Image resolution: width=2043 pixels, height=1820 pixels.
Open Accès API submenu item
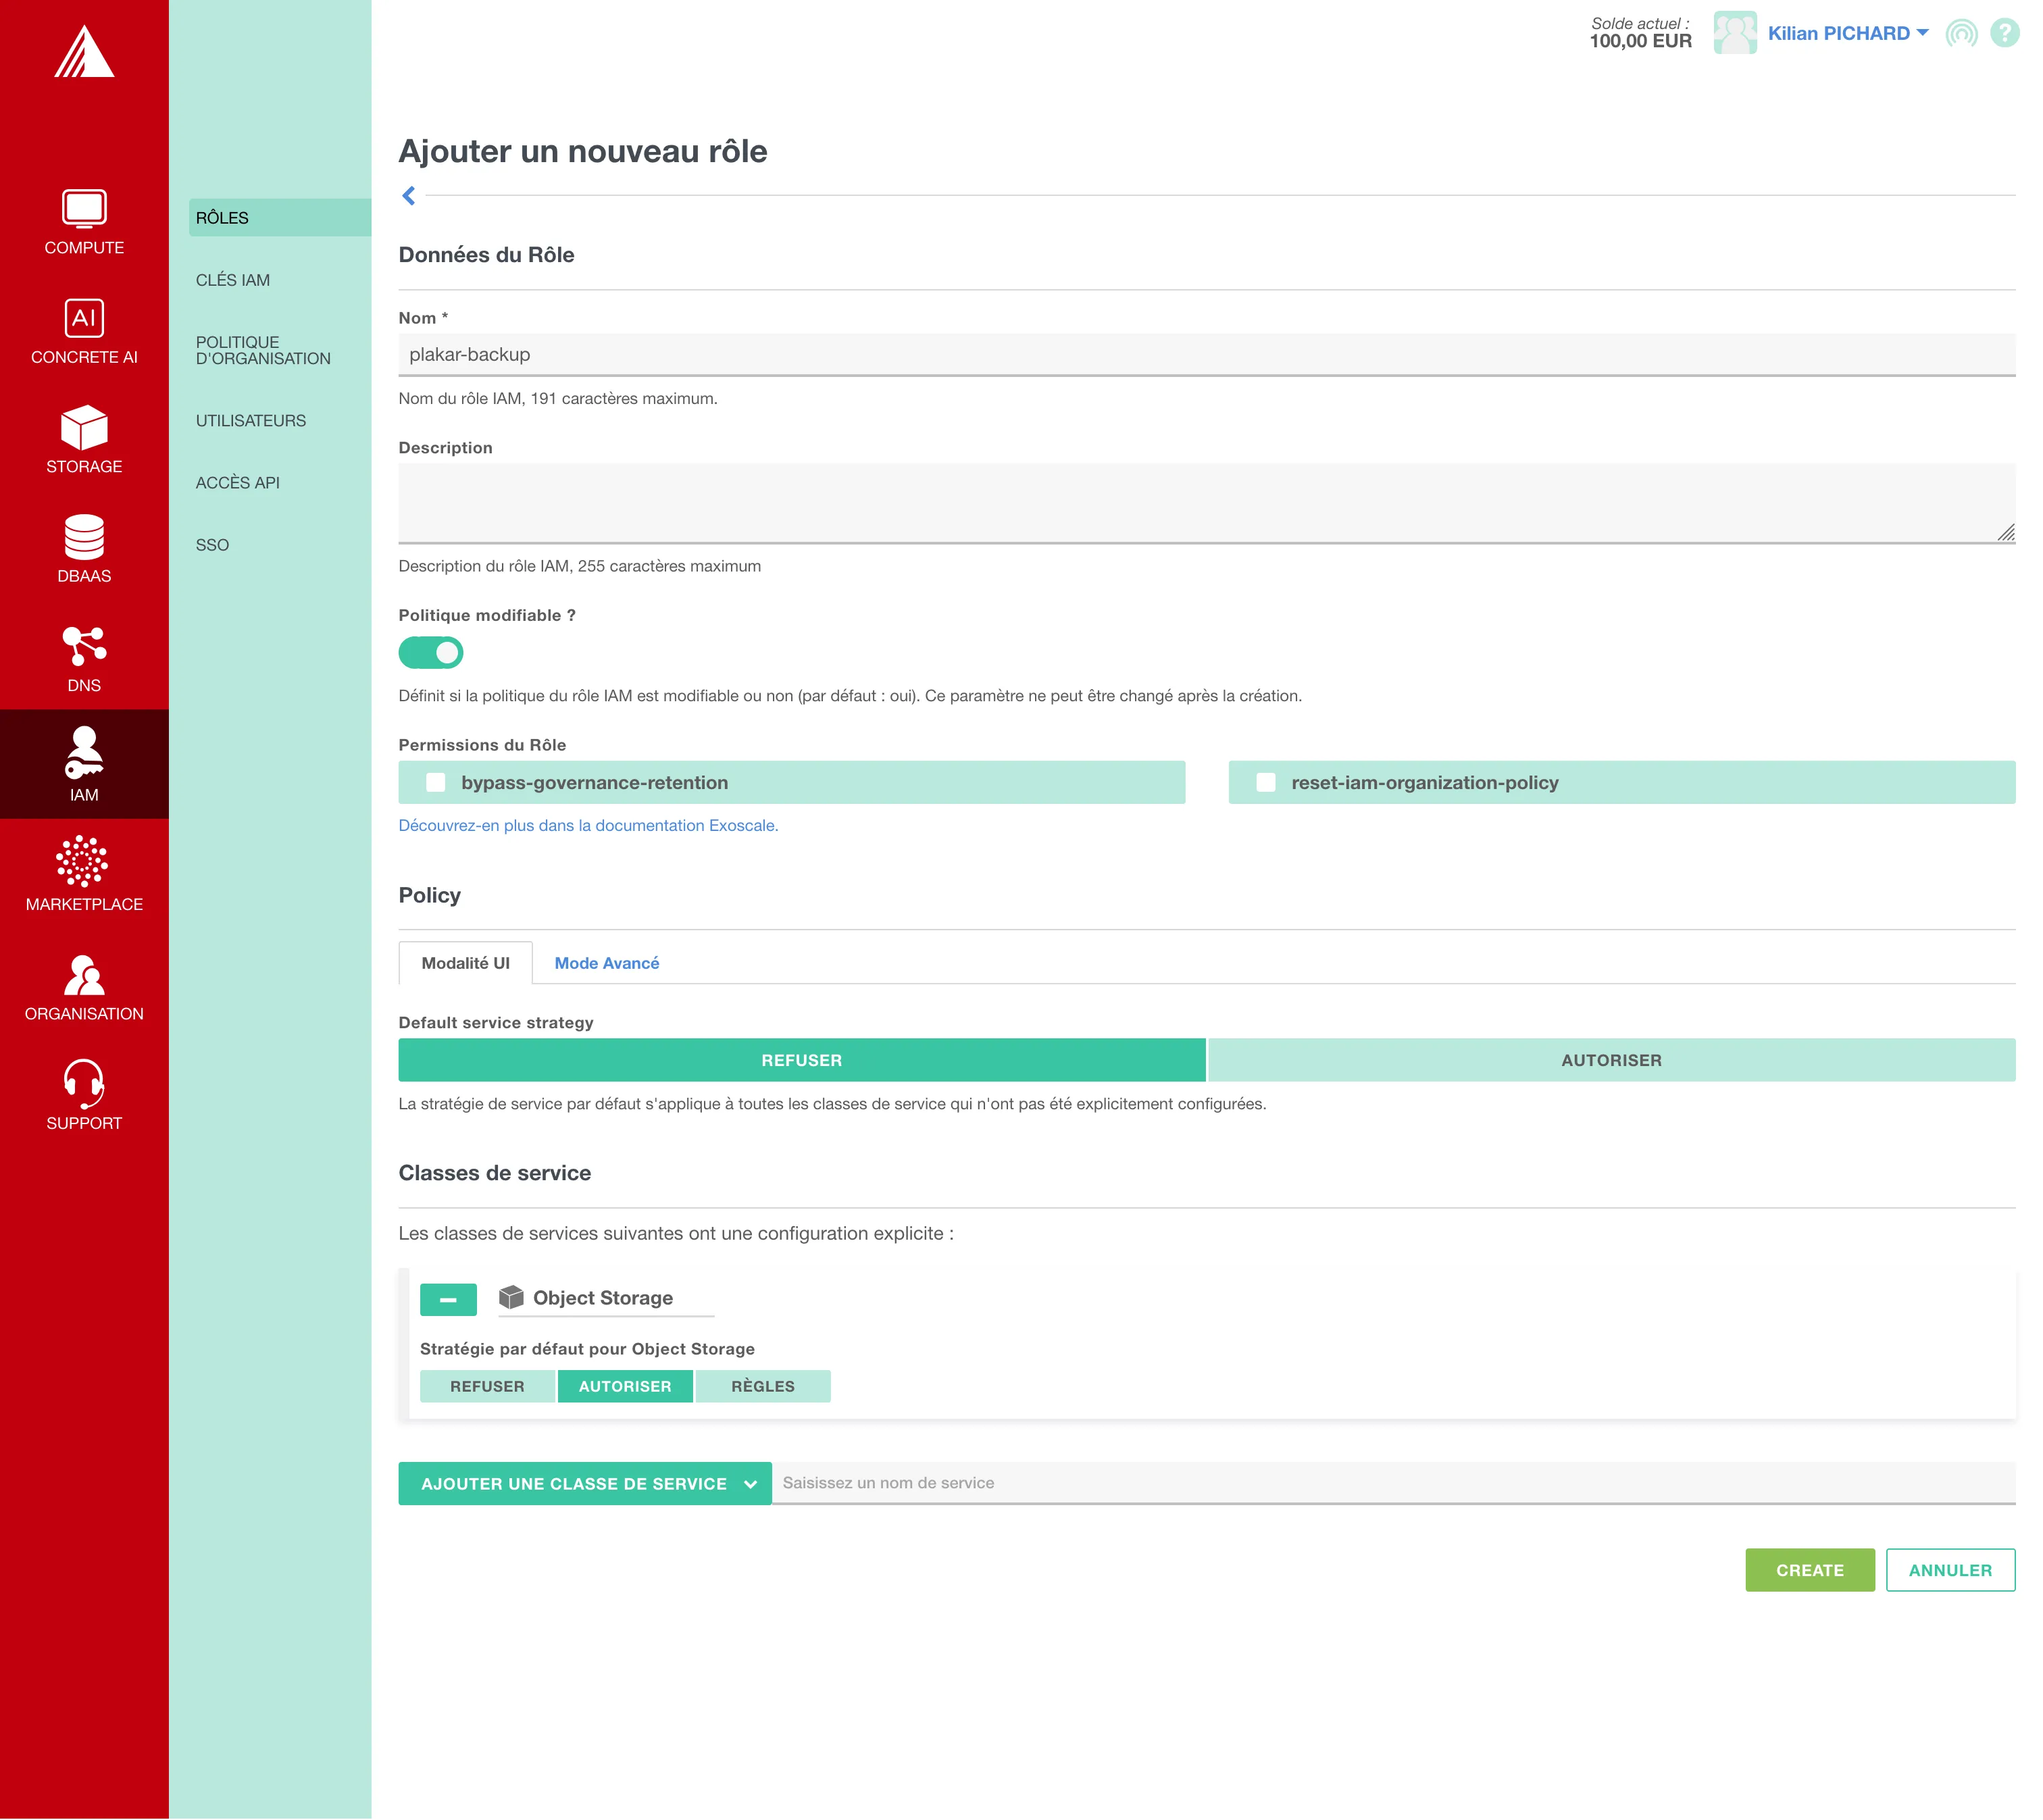pos(238,483)
